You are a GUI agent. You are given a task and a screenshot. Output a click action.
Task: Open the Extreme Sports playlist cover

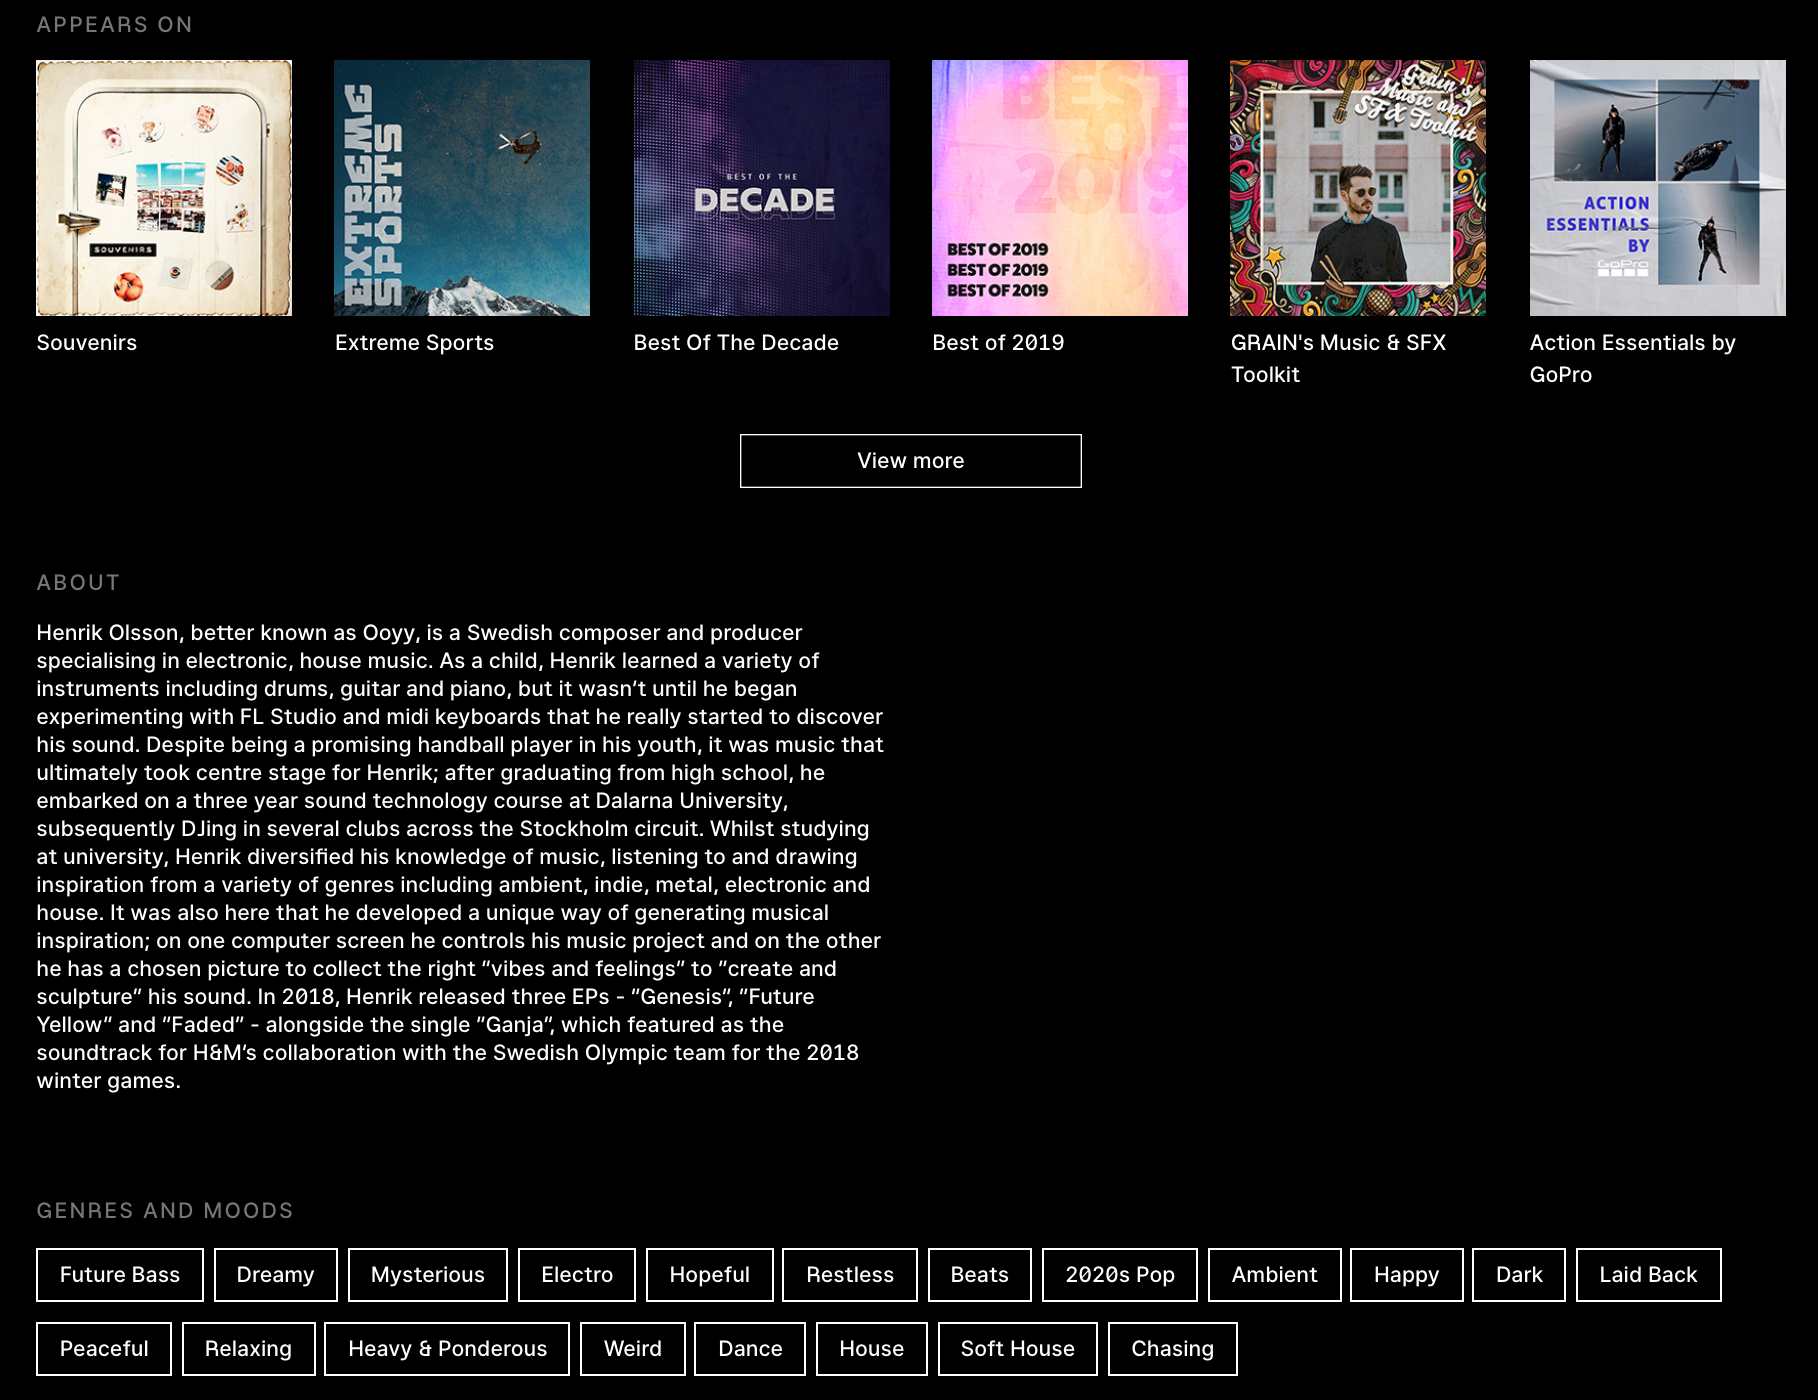[x=462, y=188]
